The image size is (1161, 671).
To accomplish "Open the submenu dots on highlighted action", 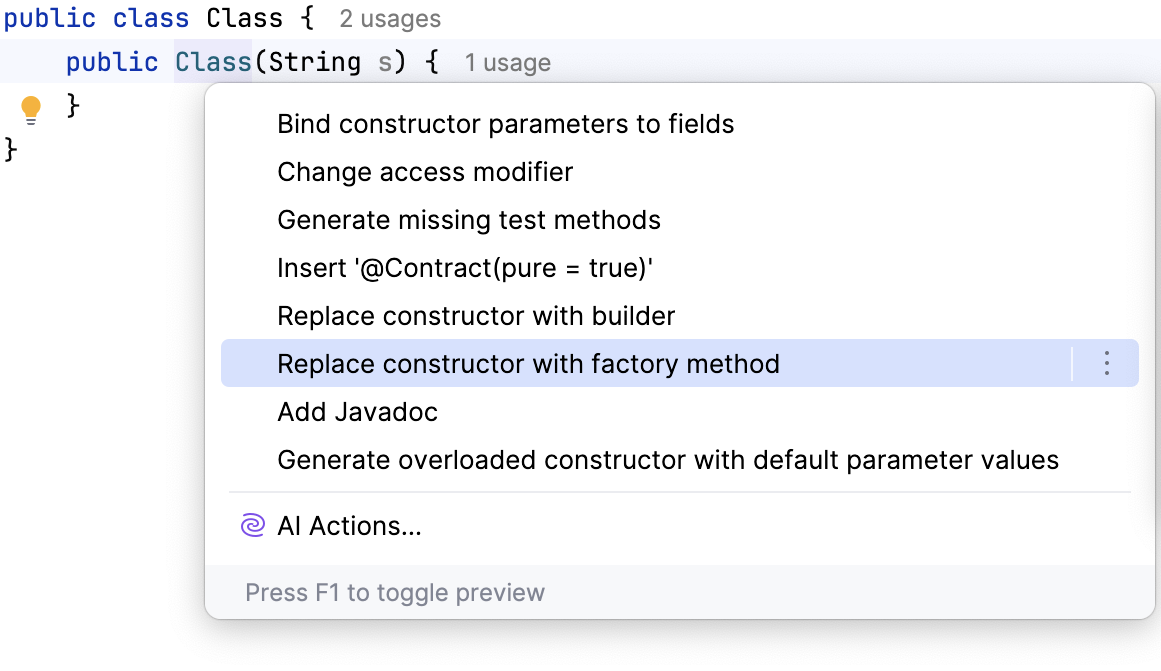I will (x=1106, y=363).
